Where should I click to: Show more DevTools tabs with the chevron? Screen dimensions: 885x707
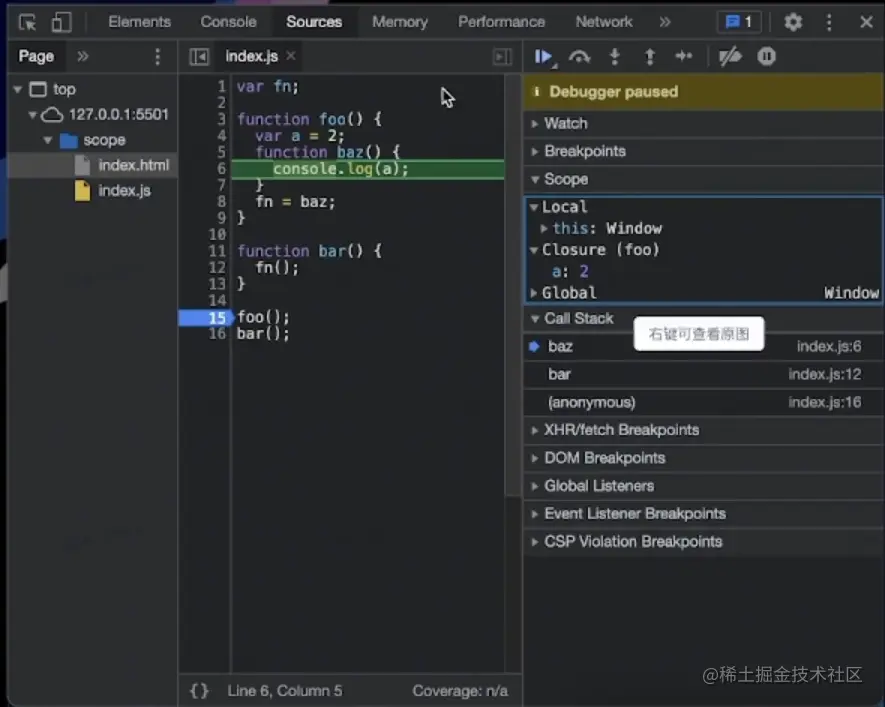click(665, 22)
